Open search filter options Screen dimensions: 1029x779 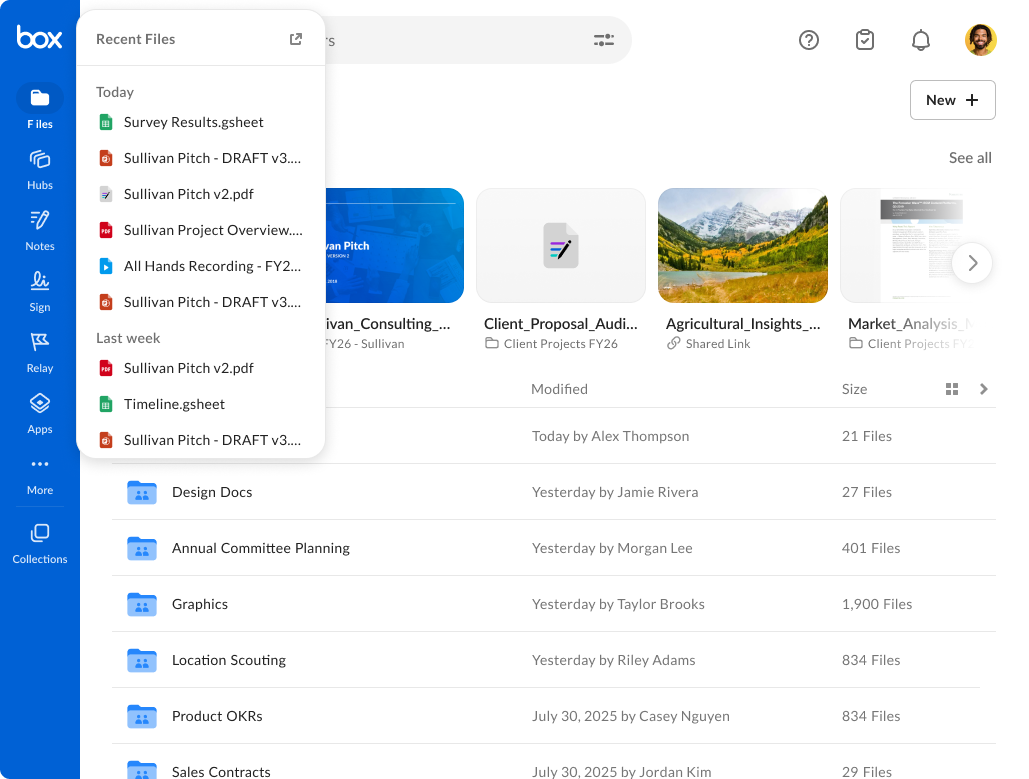pyautogui.click(x=604, y=40)
